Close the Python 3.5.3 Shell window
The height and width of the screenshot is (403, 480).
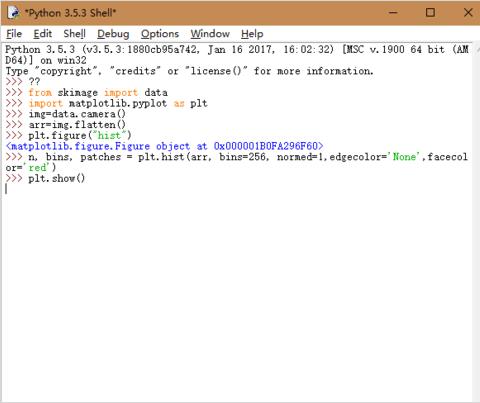[468, 13]
